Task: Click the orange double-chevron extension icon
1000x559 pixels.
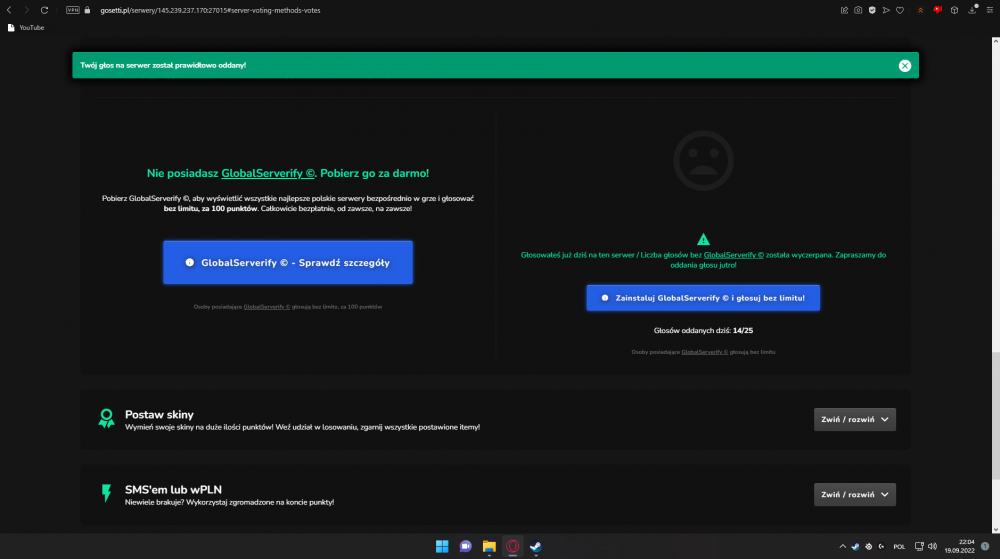Action: coord(920,10)
